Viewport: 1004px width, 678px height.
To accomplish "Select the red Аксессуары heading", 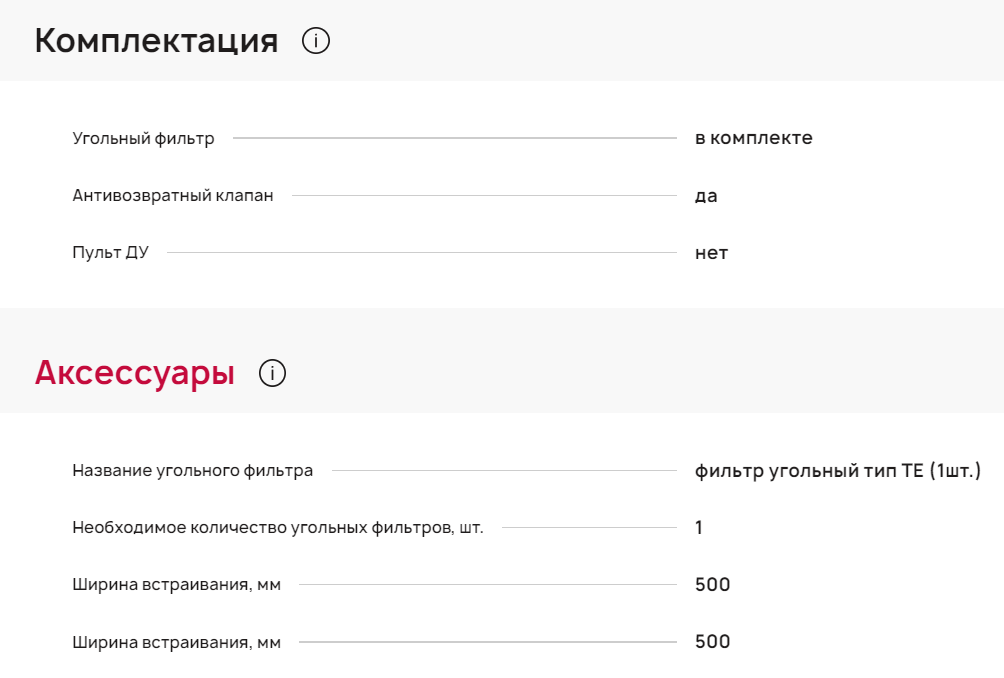I will click(135, 373).
